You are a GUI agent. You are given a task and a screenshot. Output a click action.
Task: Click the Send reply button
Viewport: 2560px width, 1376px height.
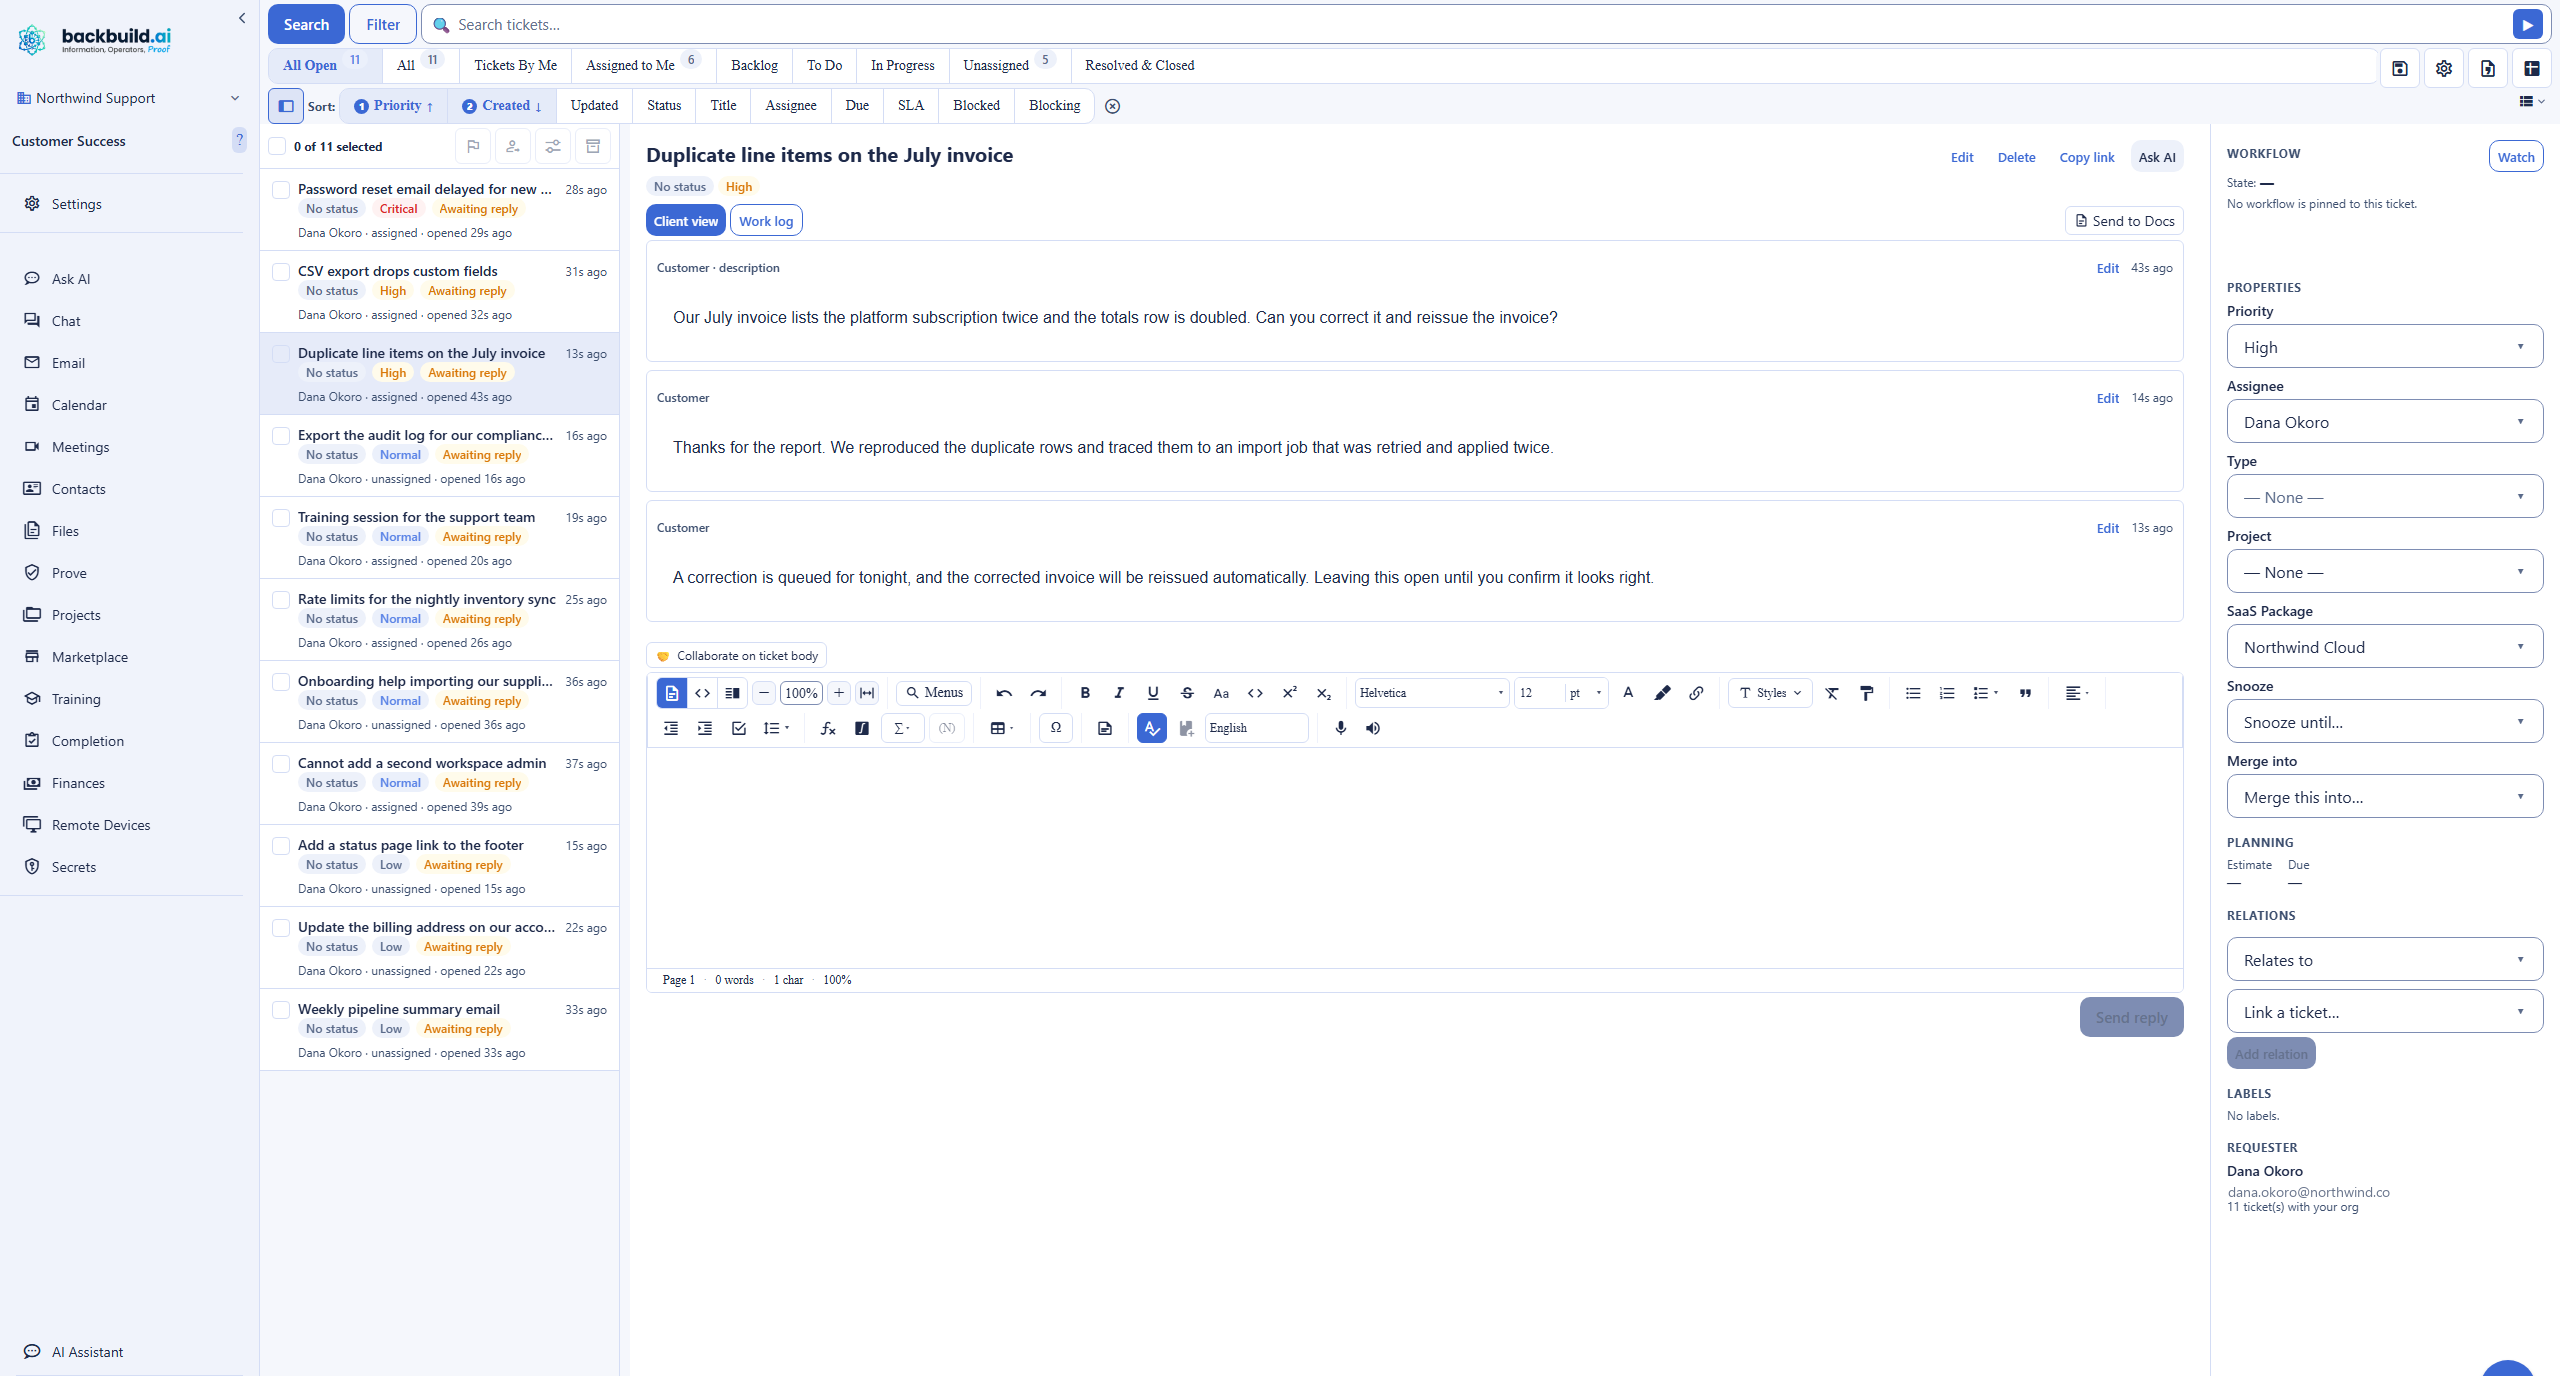(2131, 1017)
